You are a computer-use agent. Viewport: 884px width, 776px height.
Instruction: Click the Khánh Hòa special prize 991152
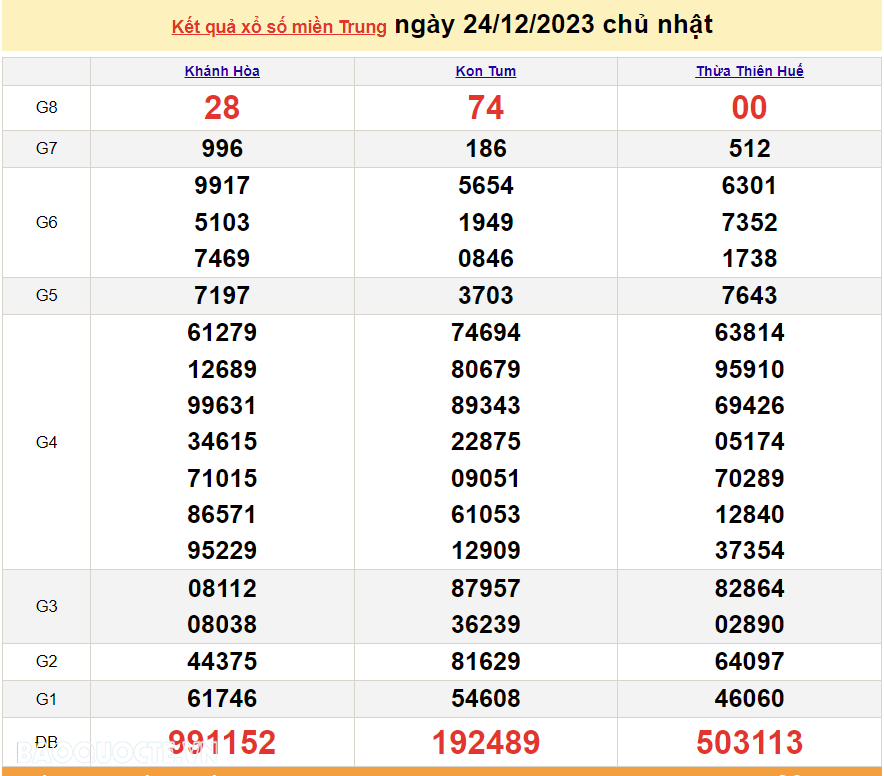coord(222,742)
